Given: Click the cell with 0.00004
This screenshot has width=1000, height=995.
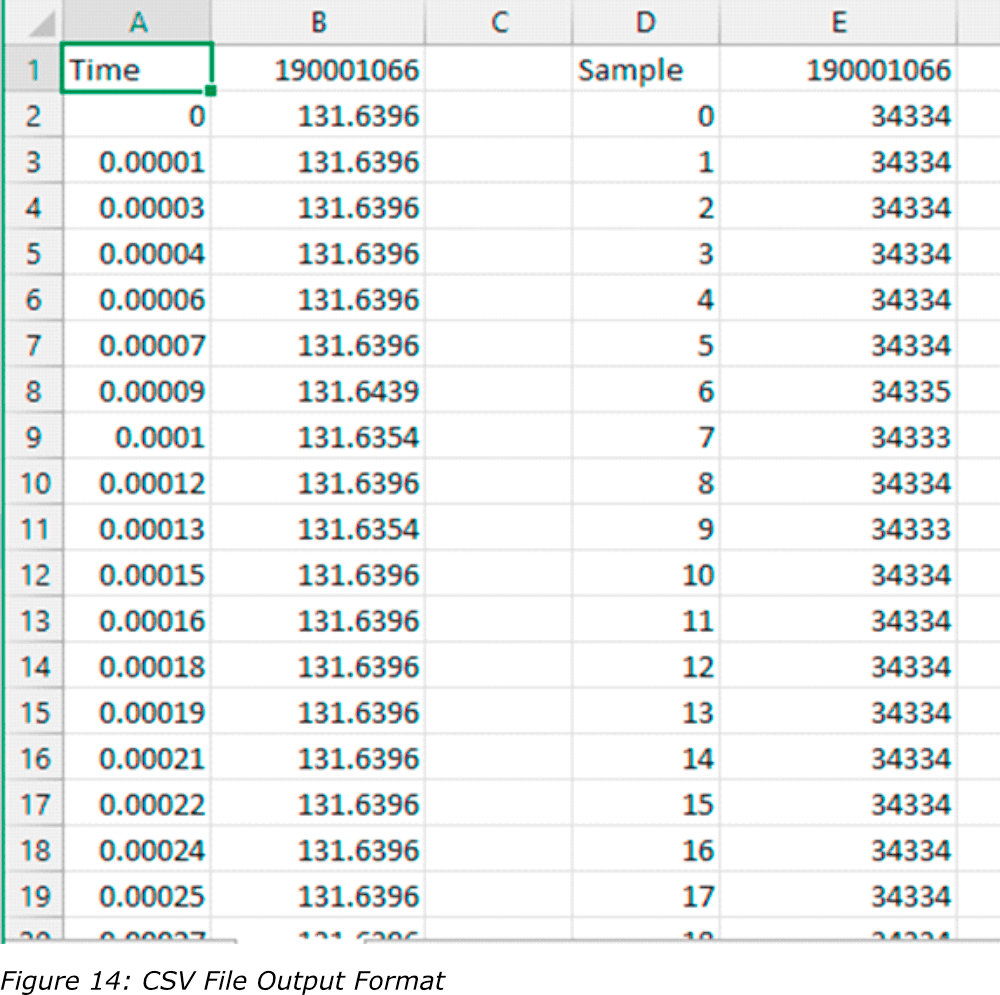Looking at the screenshot, I should pos(137,253).
